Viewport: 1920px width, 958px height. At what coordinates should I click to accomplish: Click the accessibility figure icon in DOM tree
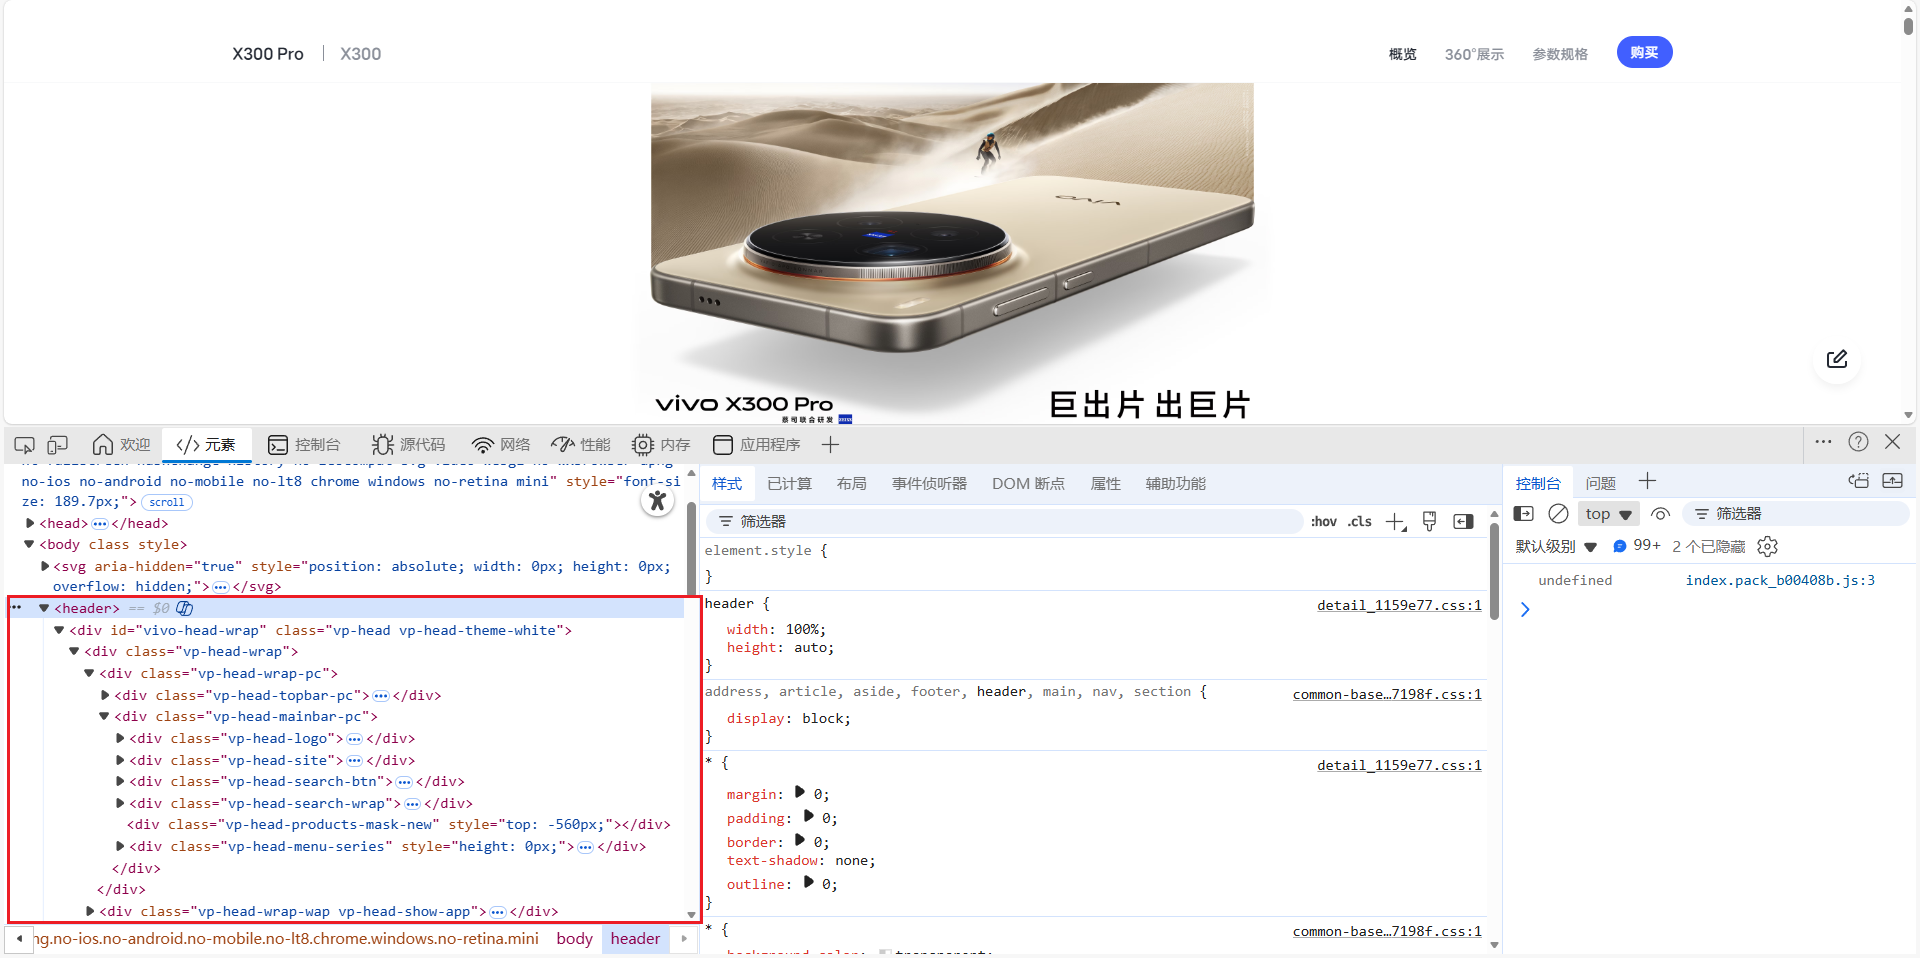coord(657,501)
